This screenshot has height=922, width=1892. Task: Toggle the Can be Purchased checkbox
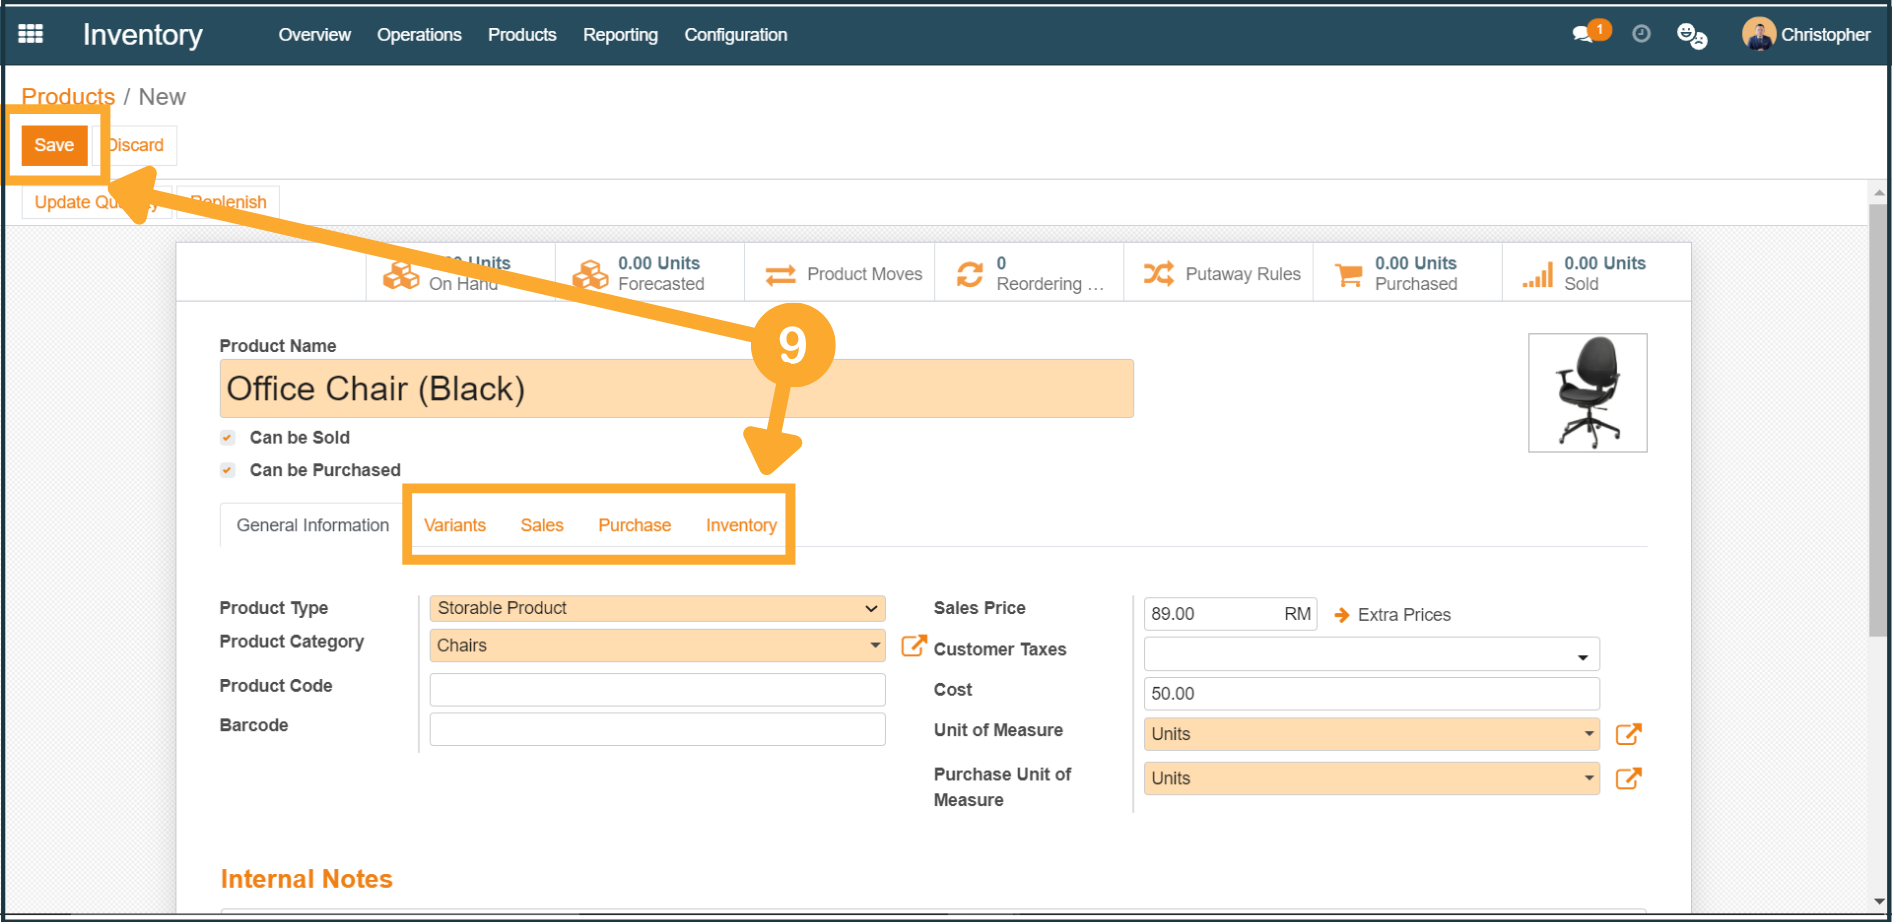pos(228,470)
